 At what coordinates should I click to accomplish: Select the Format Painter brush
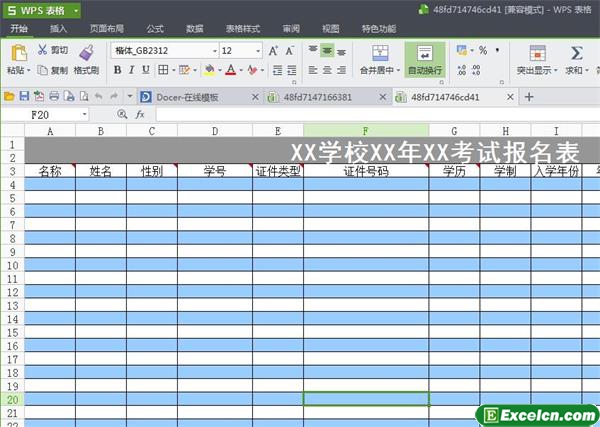(x=86, y=52)
